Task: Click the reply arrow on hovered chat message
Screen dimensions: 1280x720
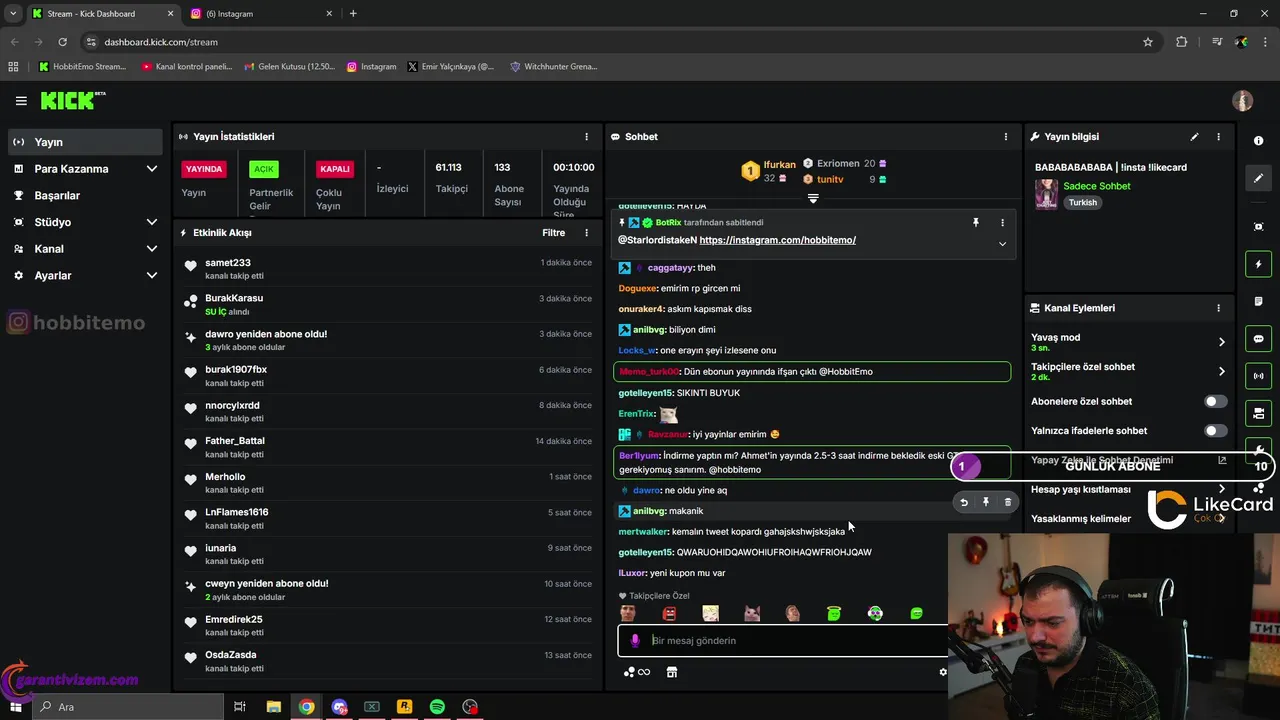Action: (x=964, y=502)
